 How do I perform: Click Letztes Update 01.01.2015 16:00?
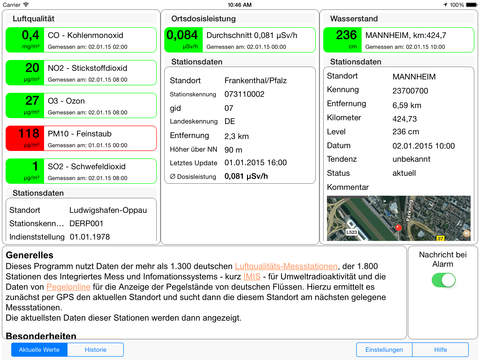(x=255, y=163)
